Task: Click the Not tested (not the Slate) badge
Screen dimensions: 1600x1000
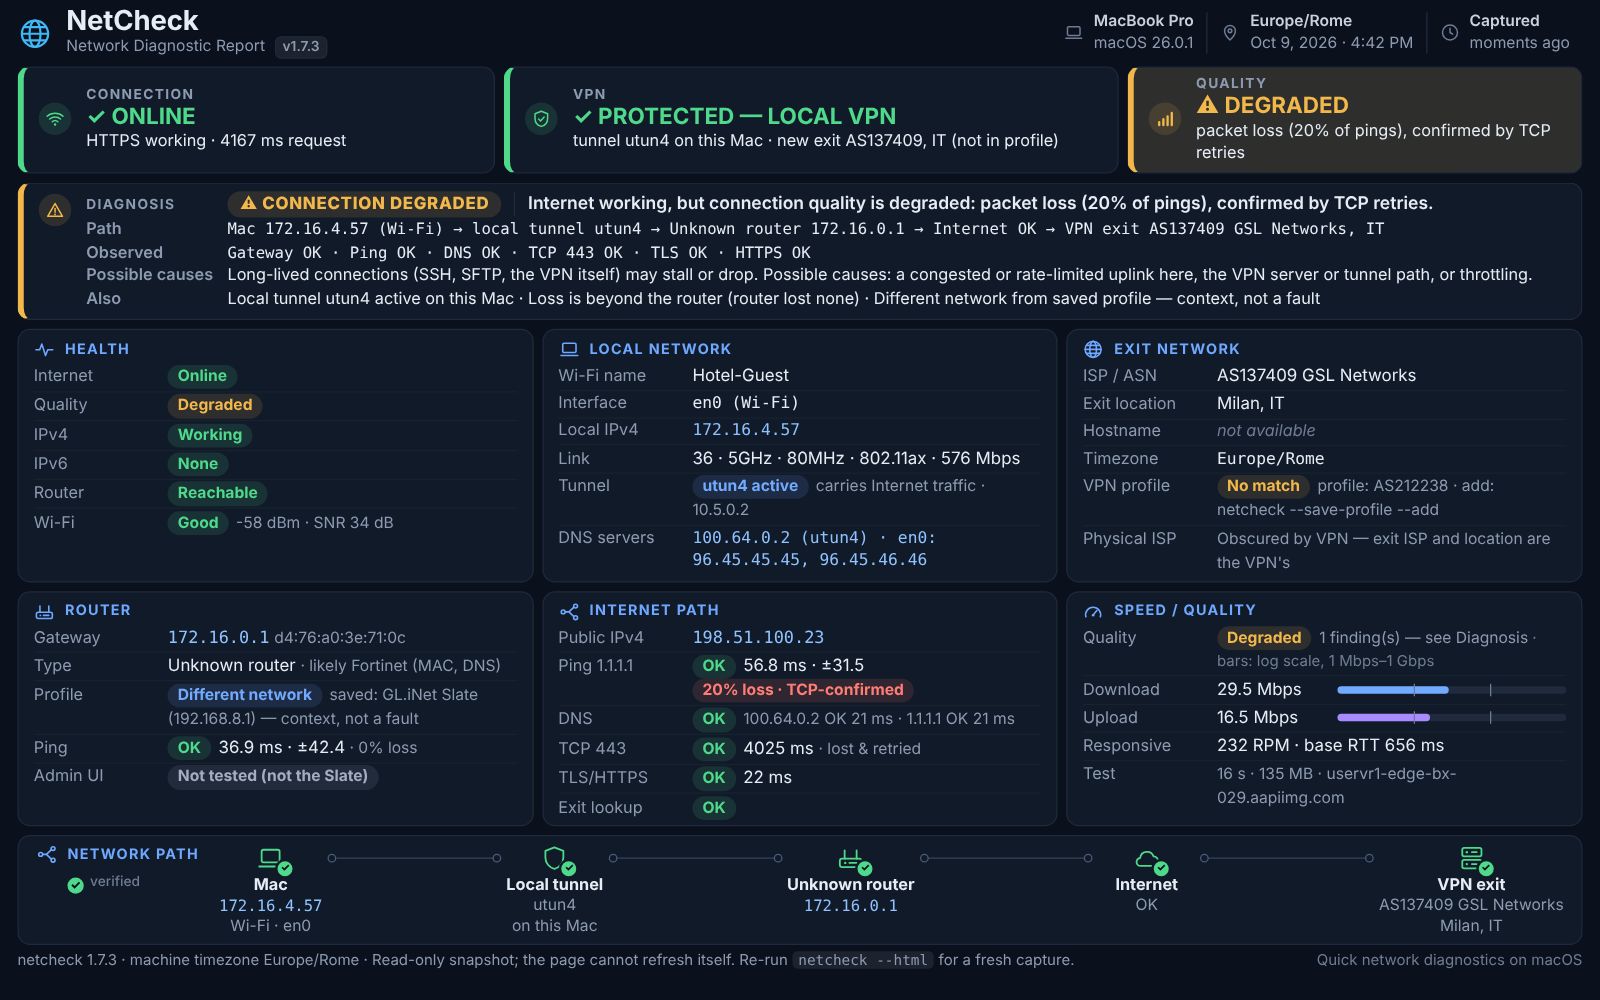Action: [x=273, y=776]
